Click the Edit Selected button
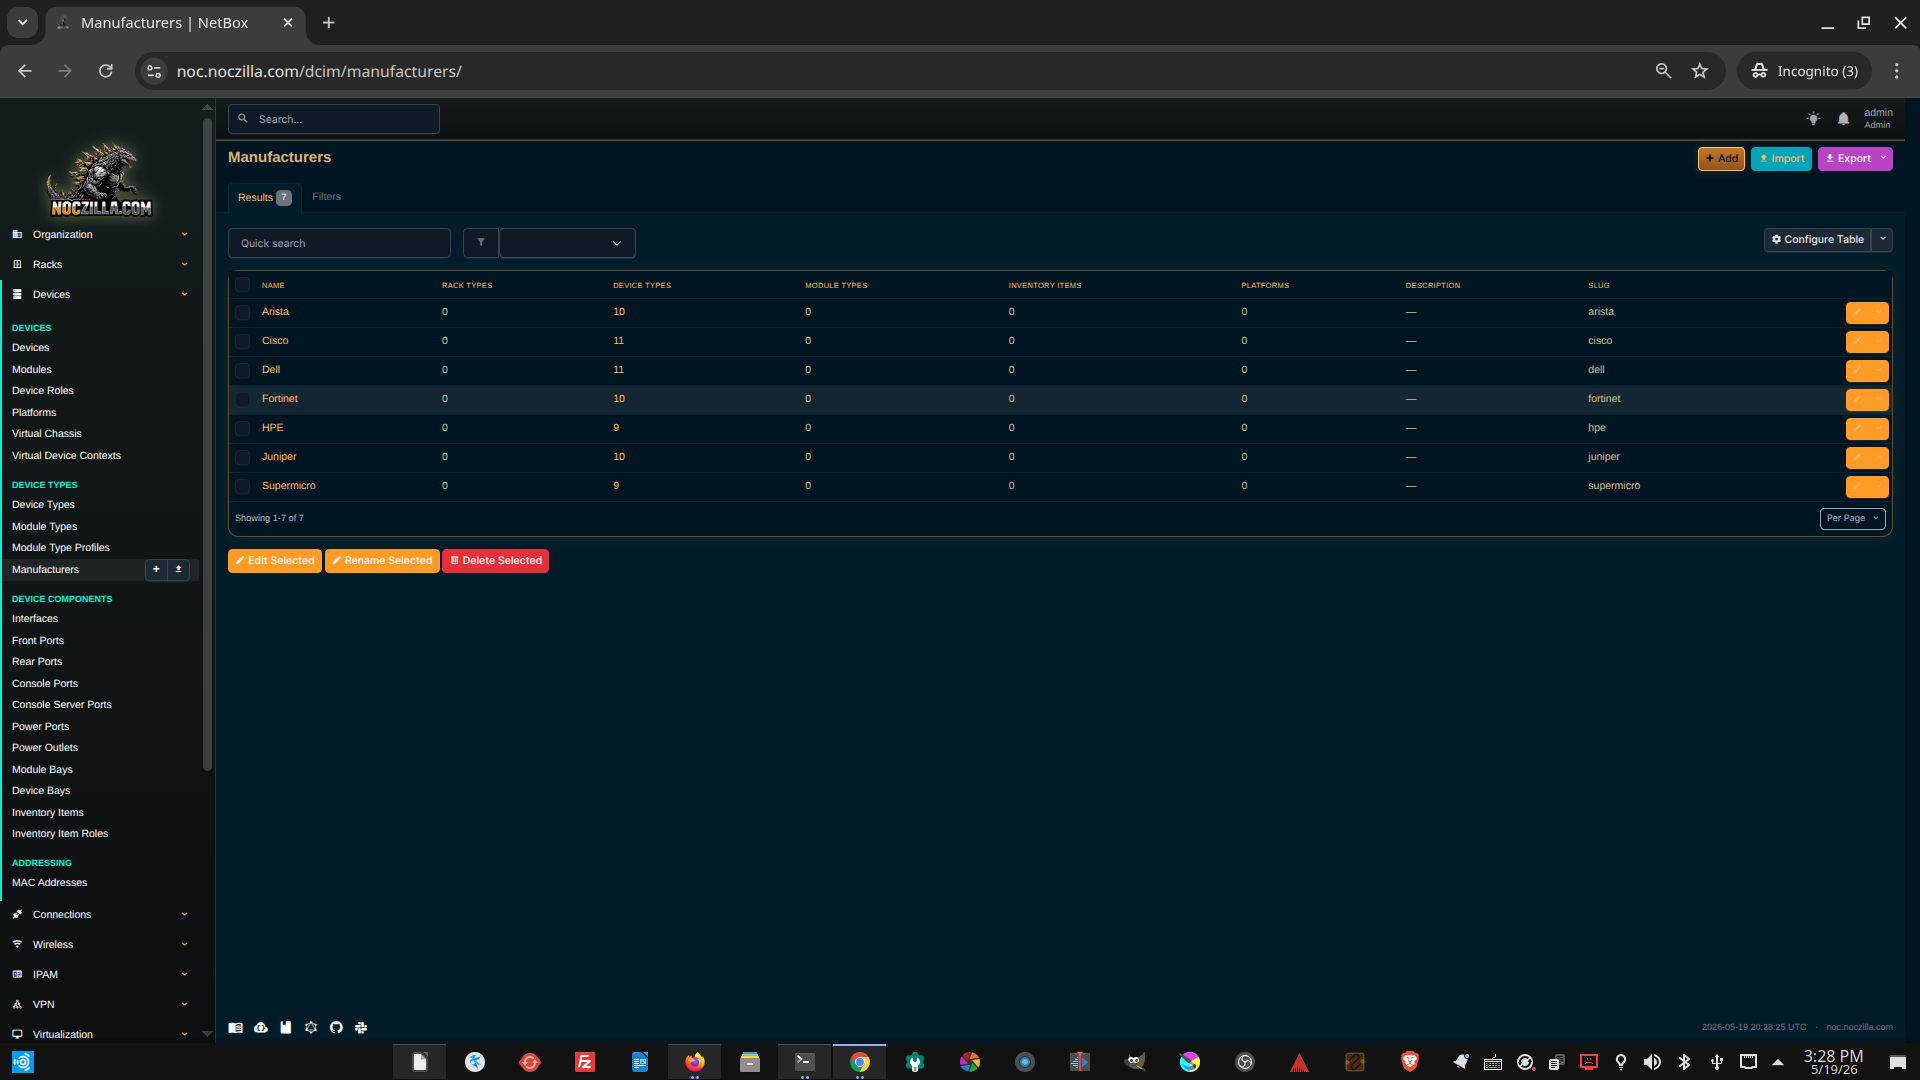This screenshot has width=1920, height=1080. click(x=275, y=561)
